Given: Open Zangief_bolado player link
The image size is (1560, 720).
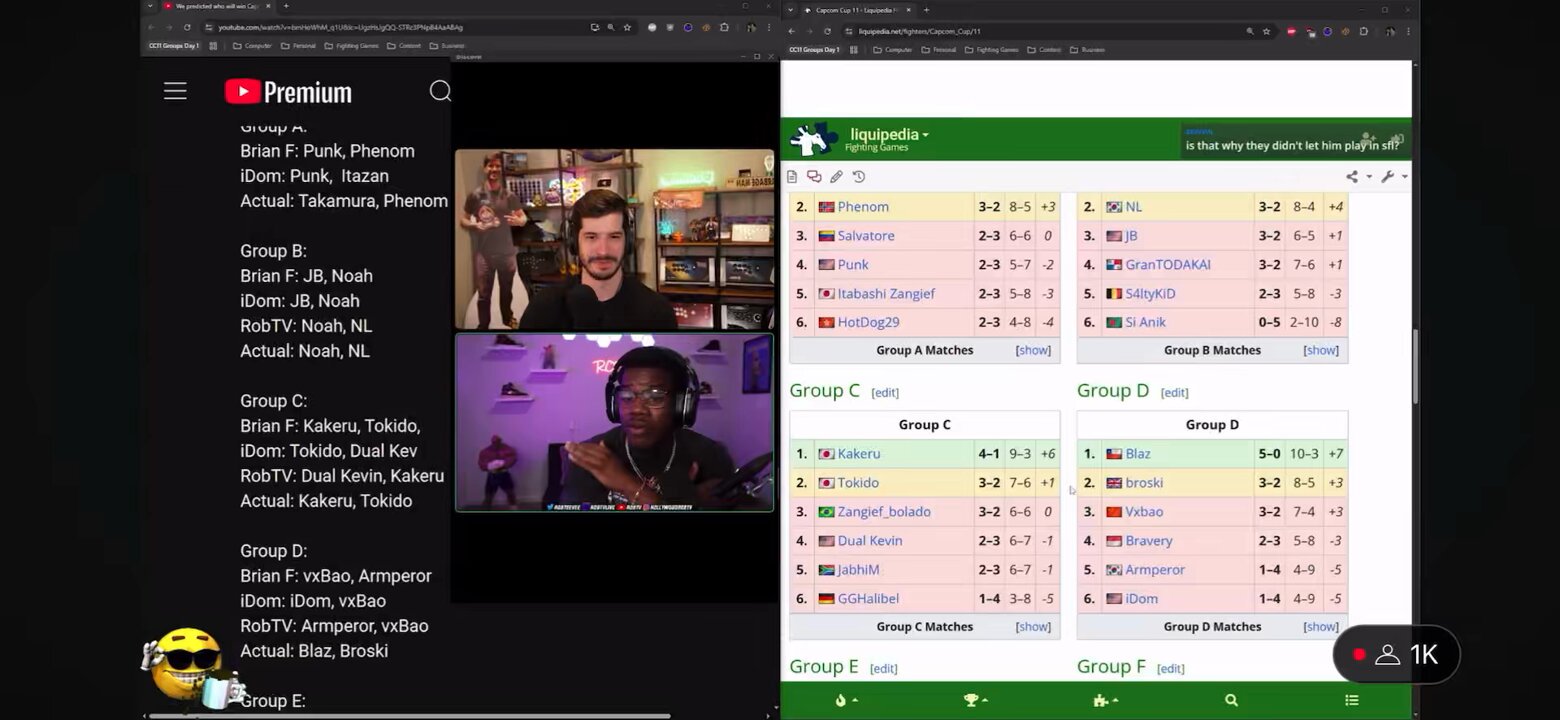Looking at the screenshot, I should click(884, 512).
